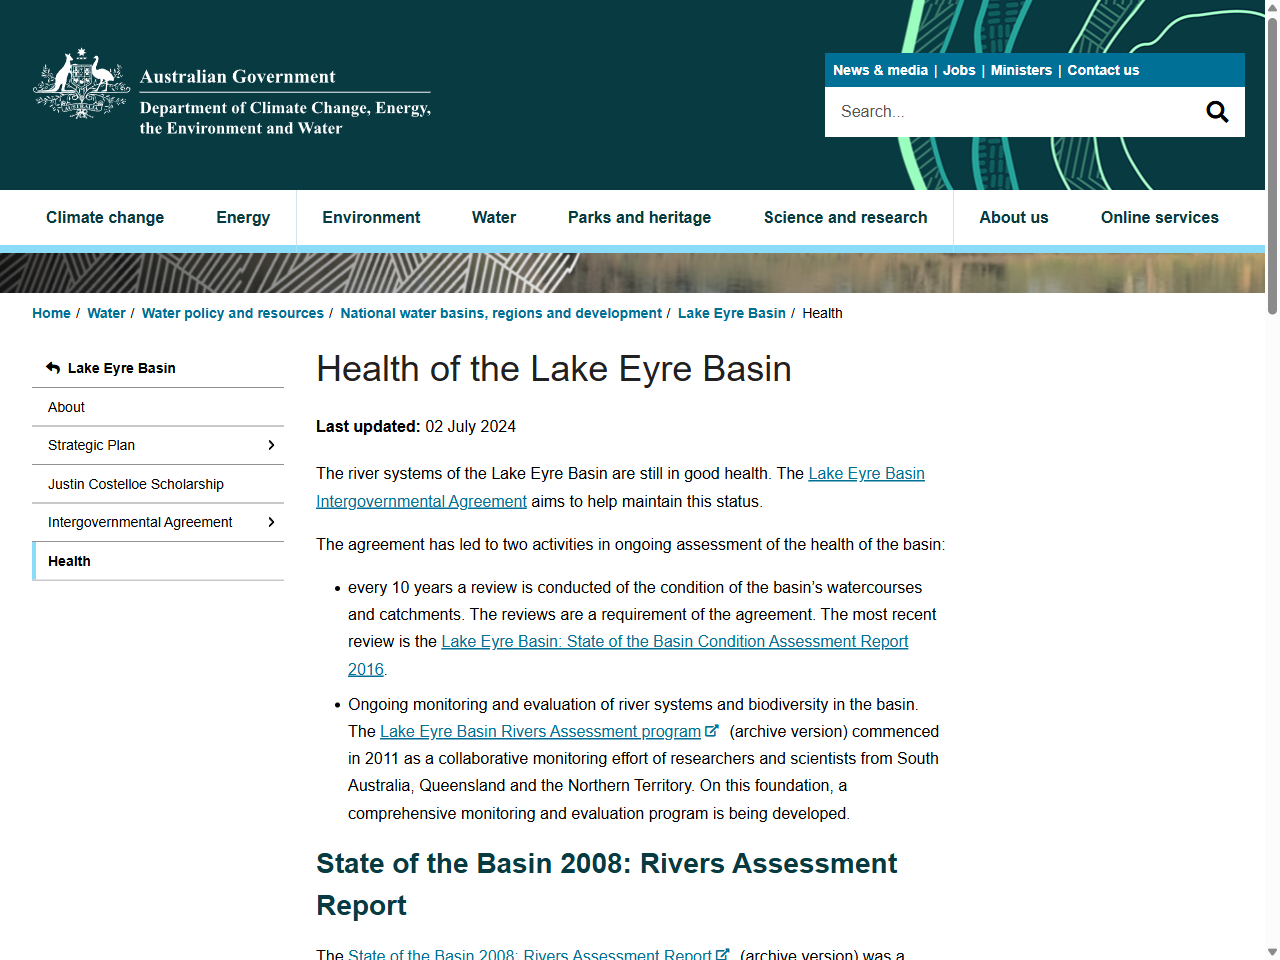Navigate to the Home breadcrumb
The image size is (1280, 960).
click(51, 313)
